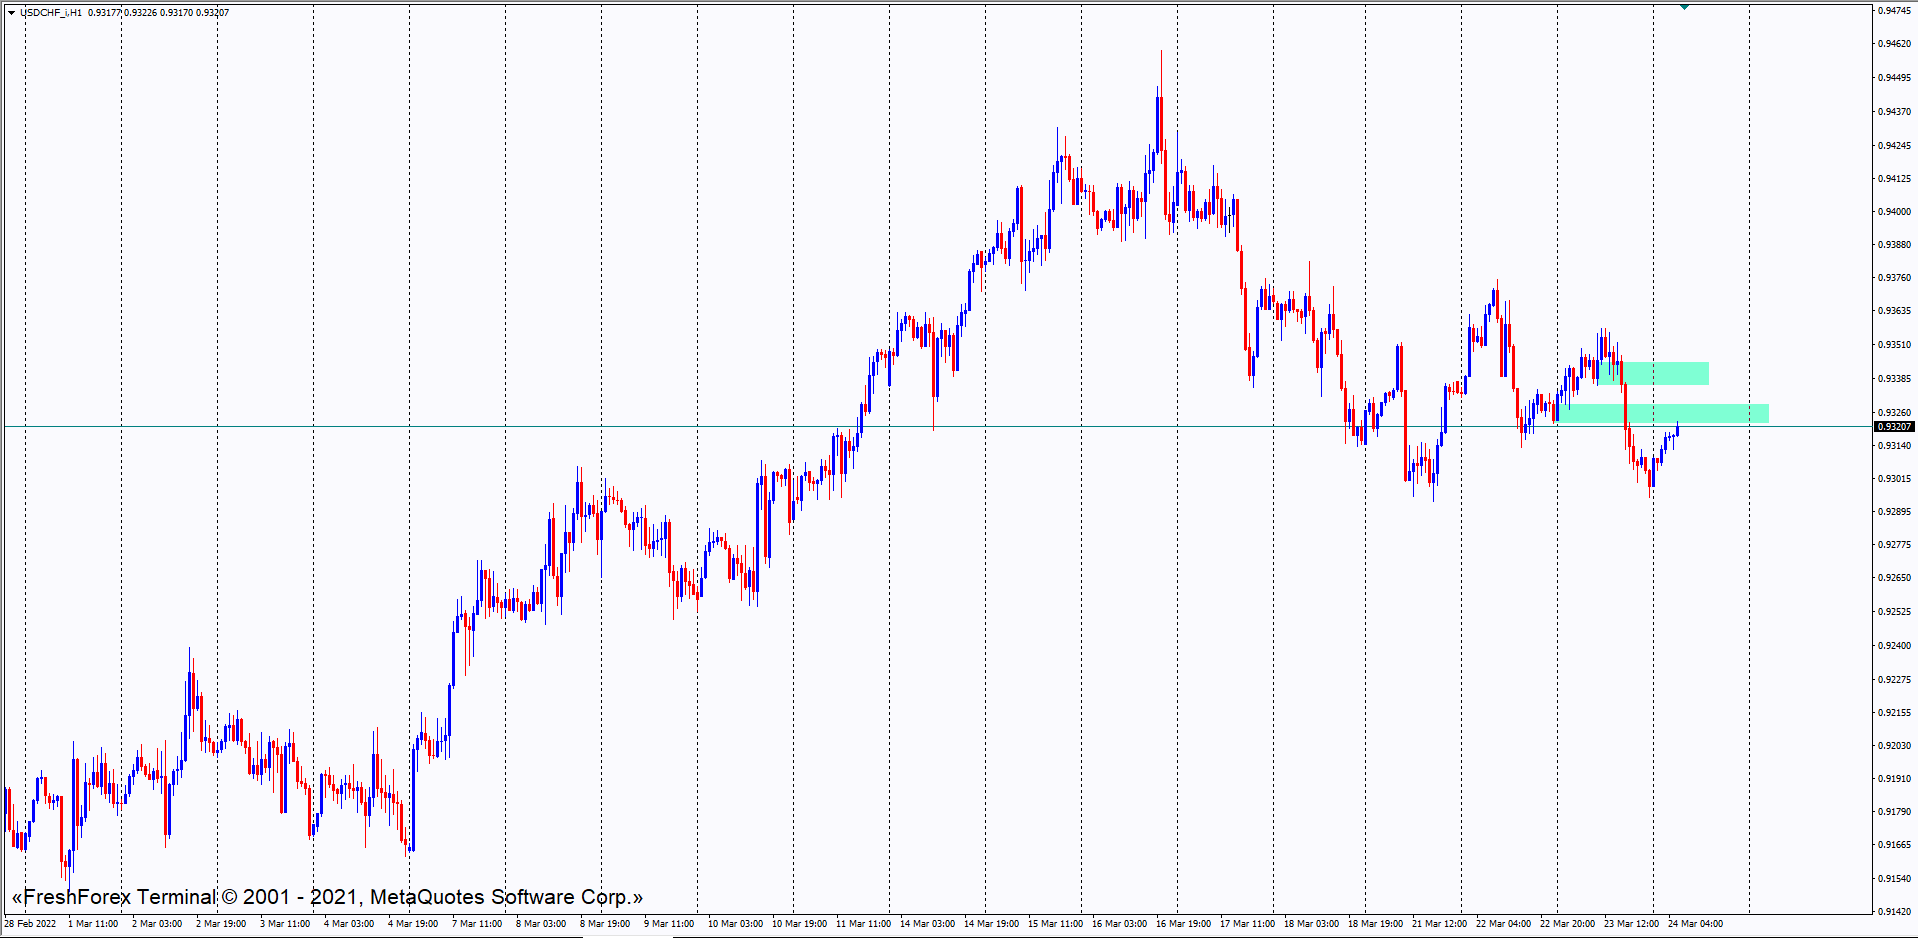
Task: Click the 2 Mar 19:00 time label
Action: click(x=221, y=924)
